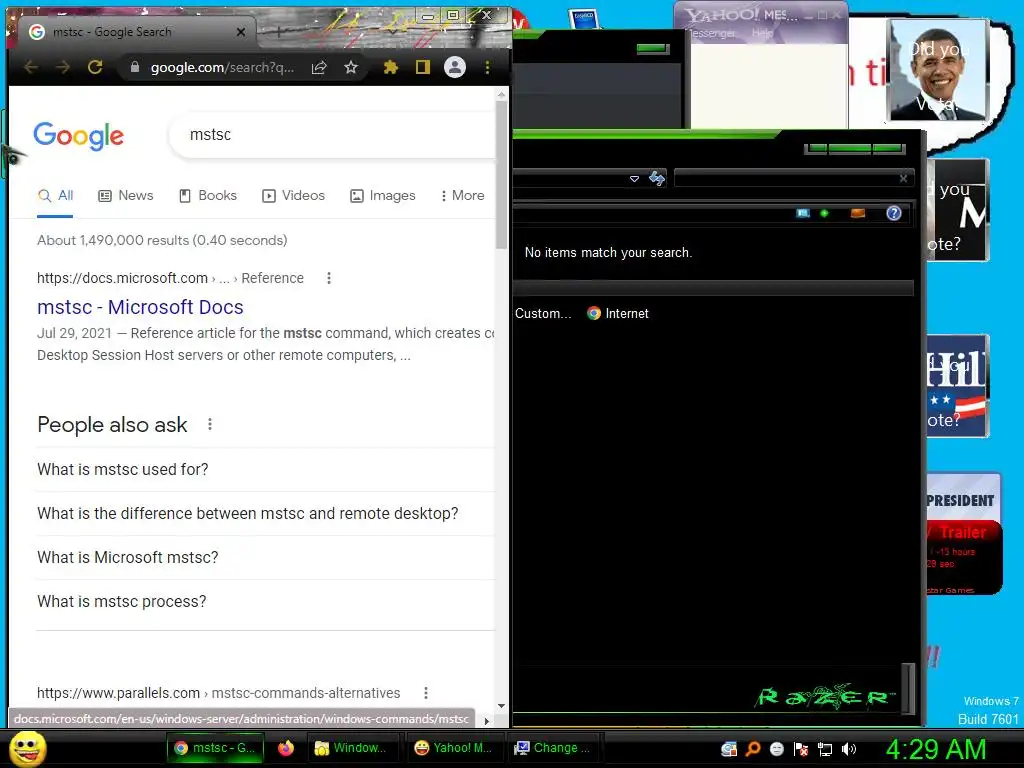1024x768 pixels.
Task: Switch to Change... taskbar button
Action: pos(553,748)
